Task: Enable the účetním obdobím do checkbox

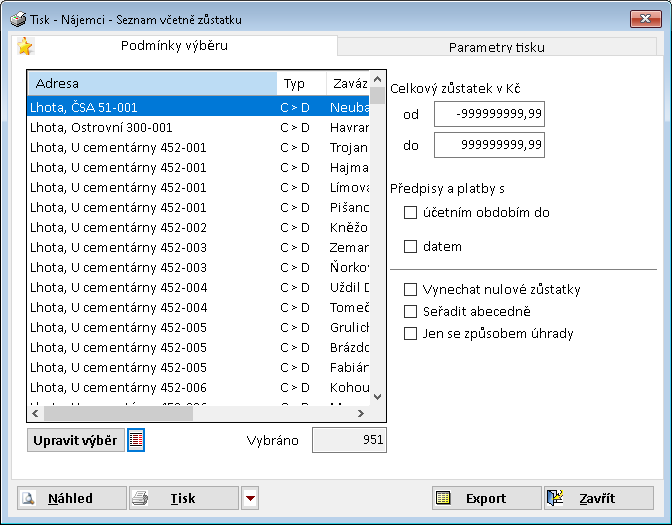Action: (410, 212)
